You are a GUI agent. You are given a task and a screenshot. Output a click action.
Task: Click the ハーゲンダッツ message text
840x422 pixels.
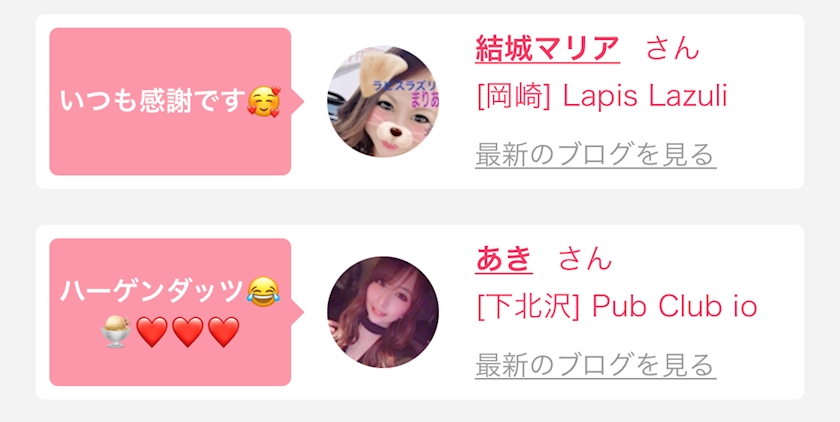tap(153, 292)
